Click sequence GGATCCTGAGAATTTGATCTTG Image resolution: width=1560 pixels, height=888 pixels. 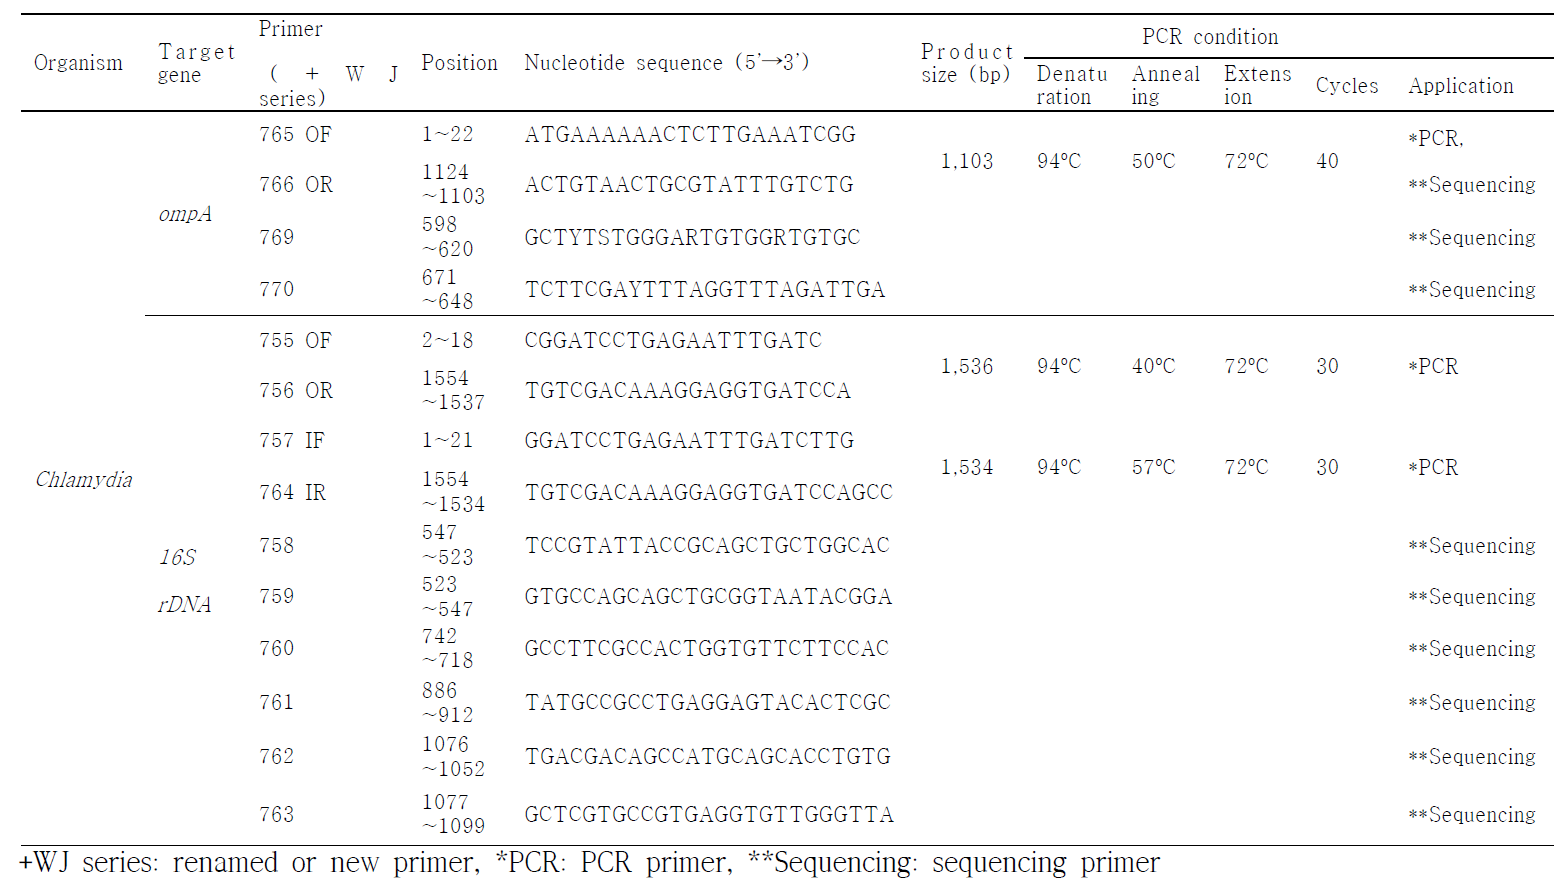click(x=689, y=441)
